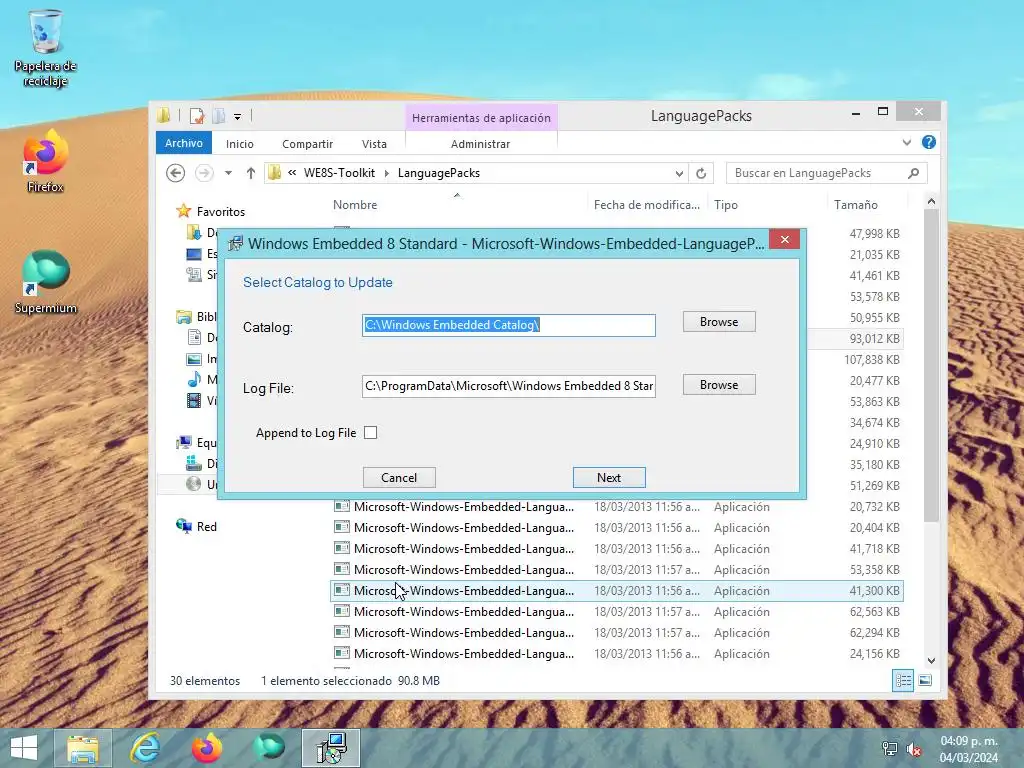
Task: Click the Catalog path input field
Action: pos(509,325)
